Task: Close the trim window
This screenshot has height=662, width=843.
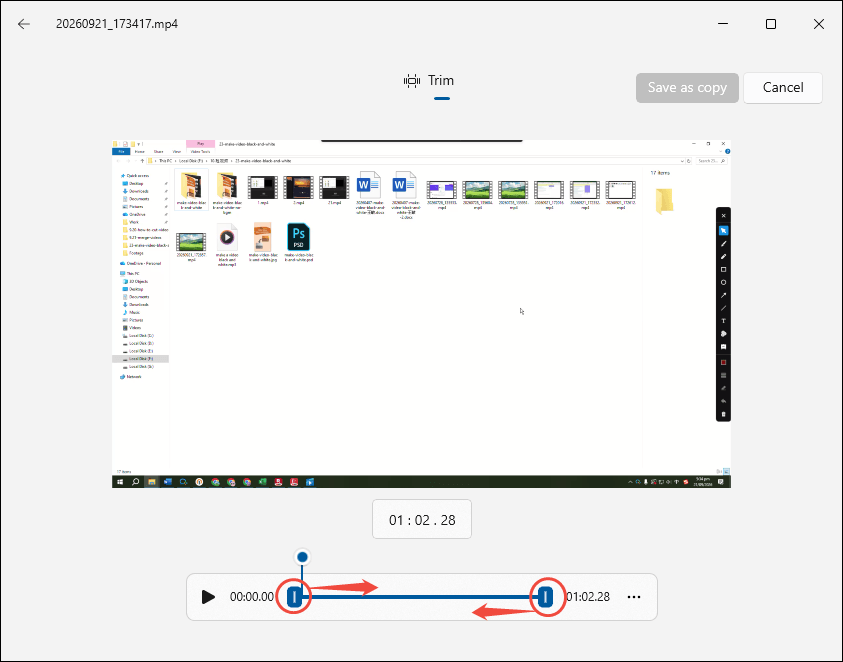Action: pyautogui.click(x=819, y=24)
